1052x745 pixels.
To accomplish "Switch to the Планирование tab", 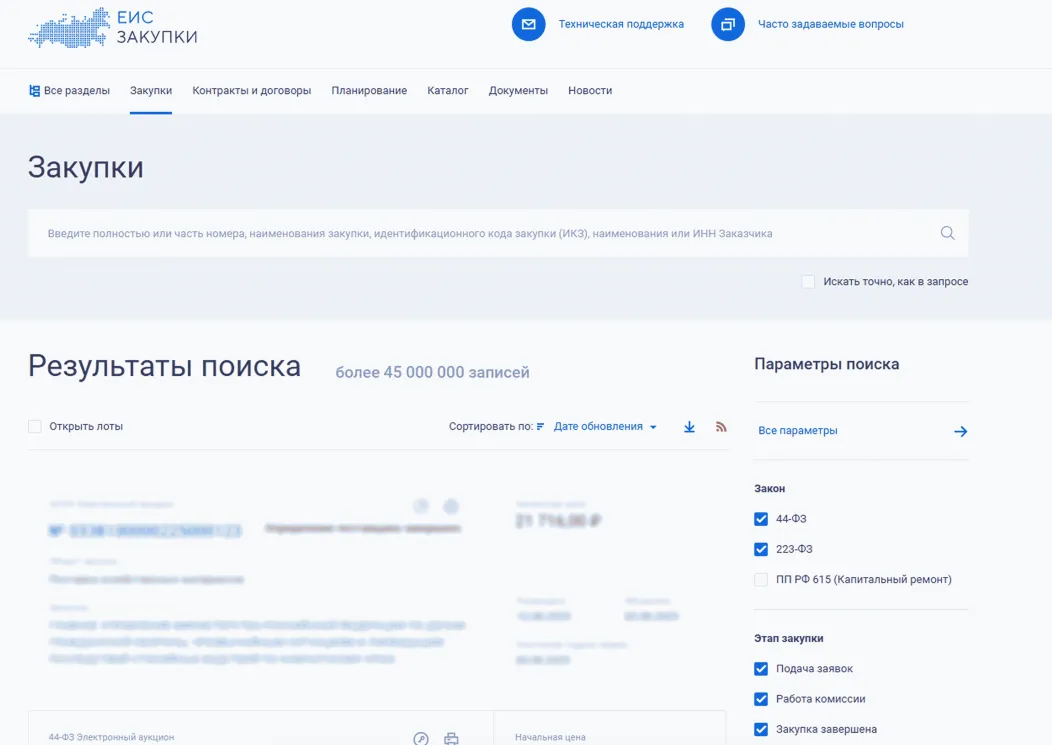I will tap(369, 91).
